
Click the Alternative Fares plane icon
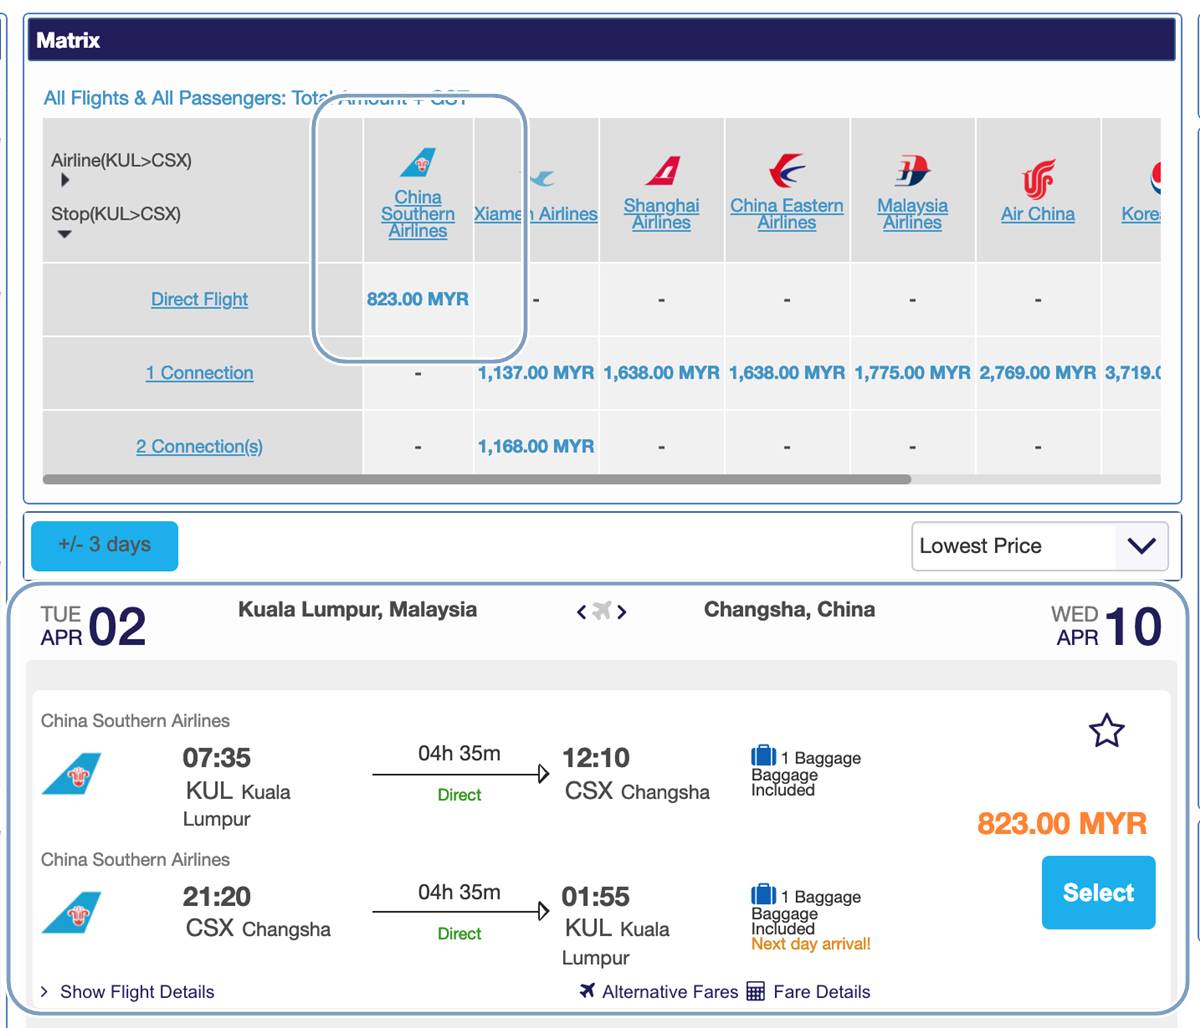(587, 991)
